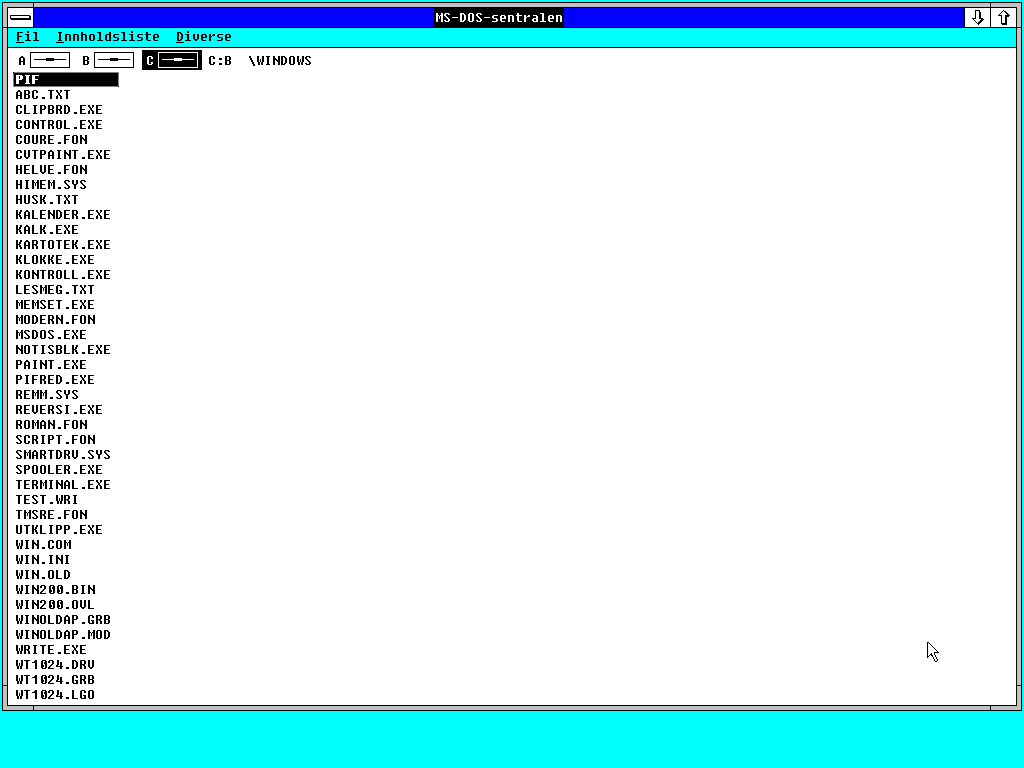The height and width of the screenshot is (768, 1024).
Task: Select WINOLDAP.MOD file
Action: 63,635
